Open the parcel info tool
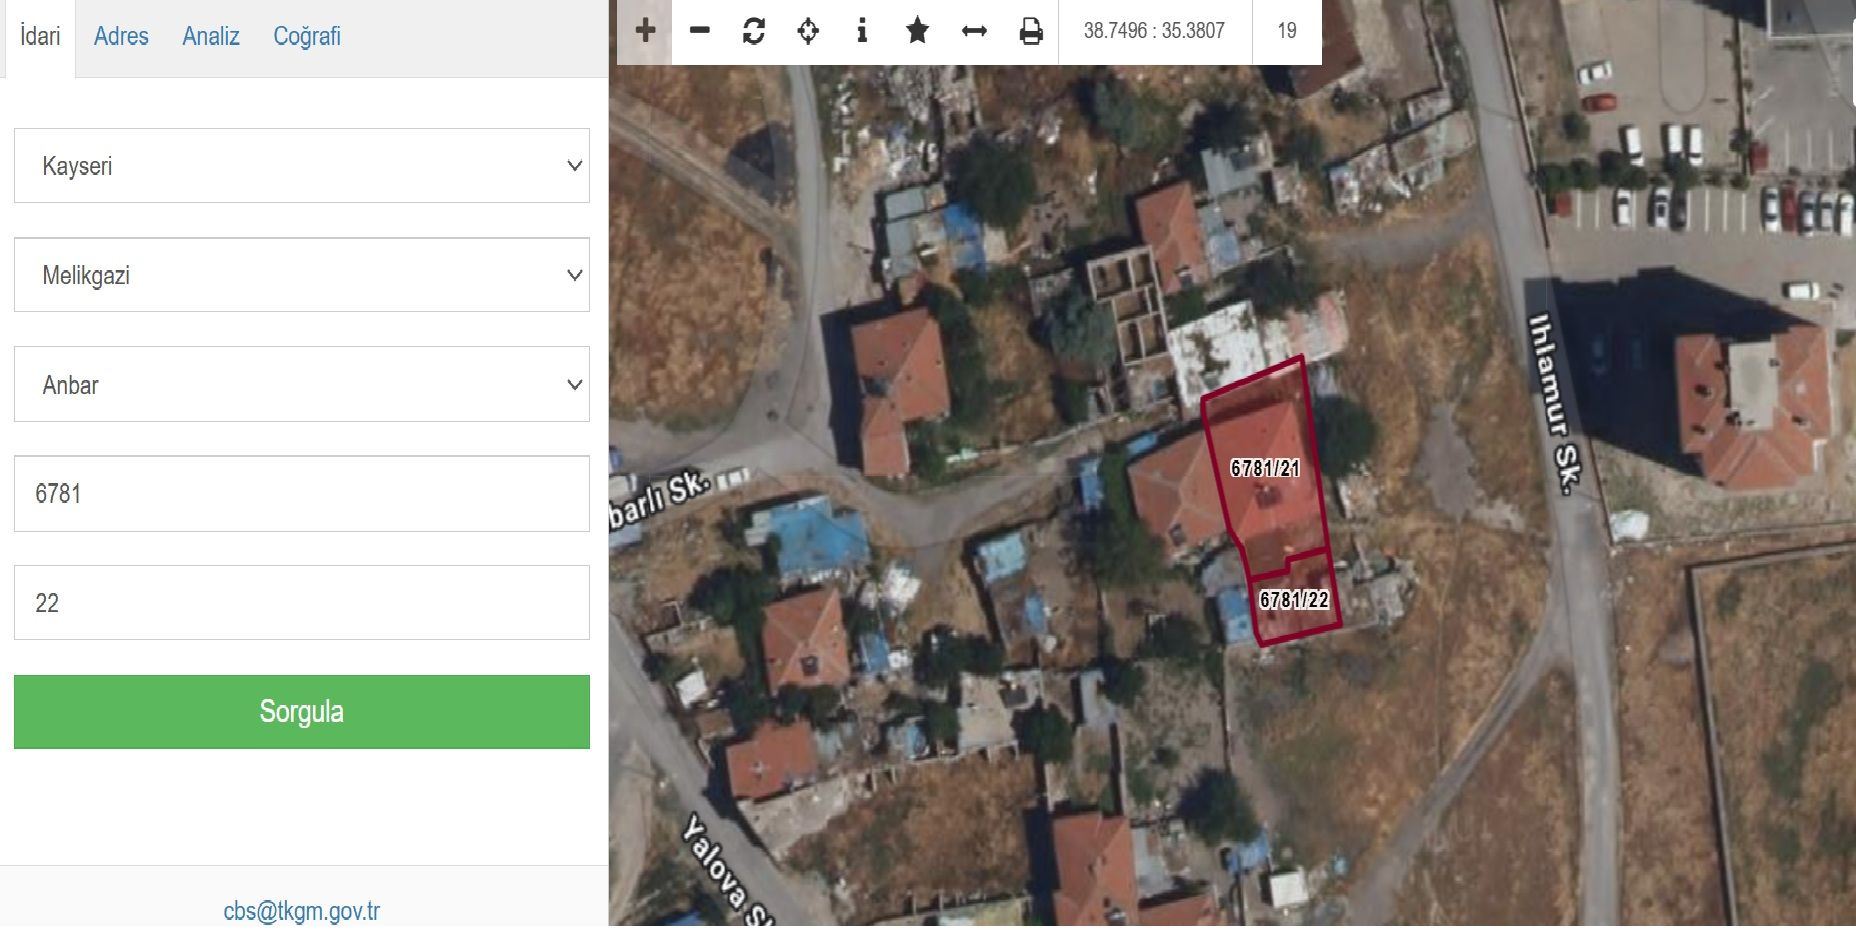This screenshot has height=930, width=1856. pos(862,31)
